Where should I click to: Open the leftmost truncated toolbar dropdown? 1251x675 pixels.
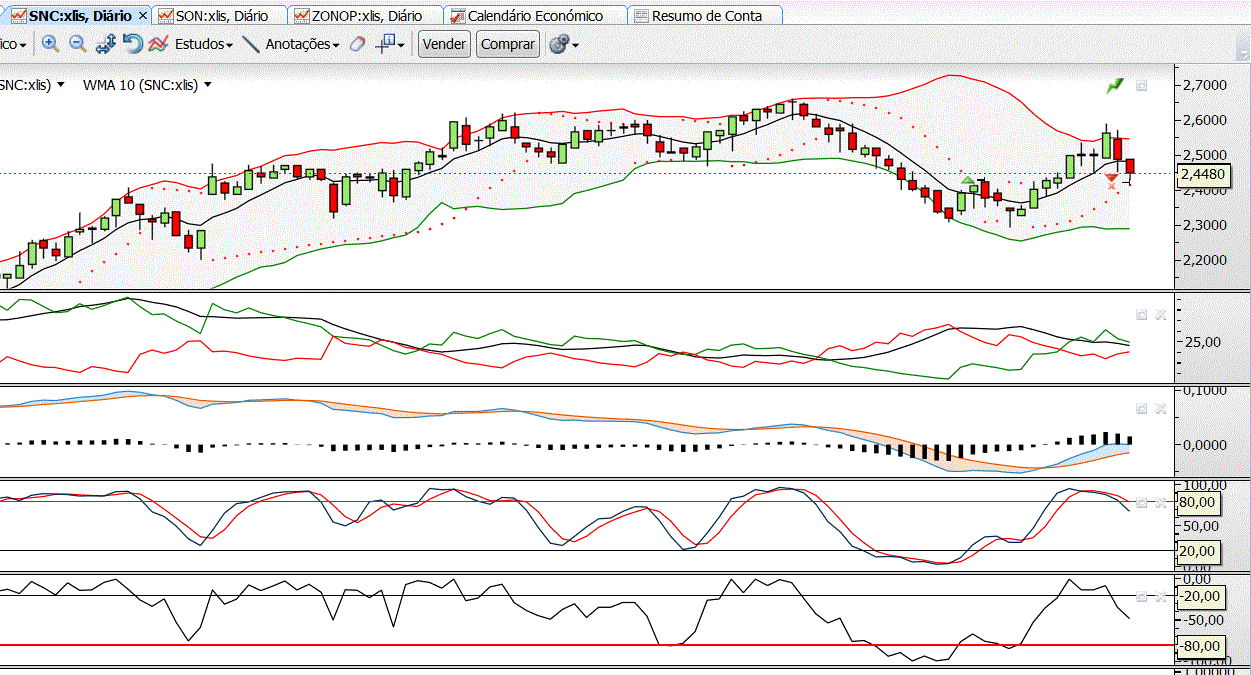coord(14,44)
